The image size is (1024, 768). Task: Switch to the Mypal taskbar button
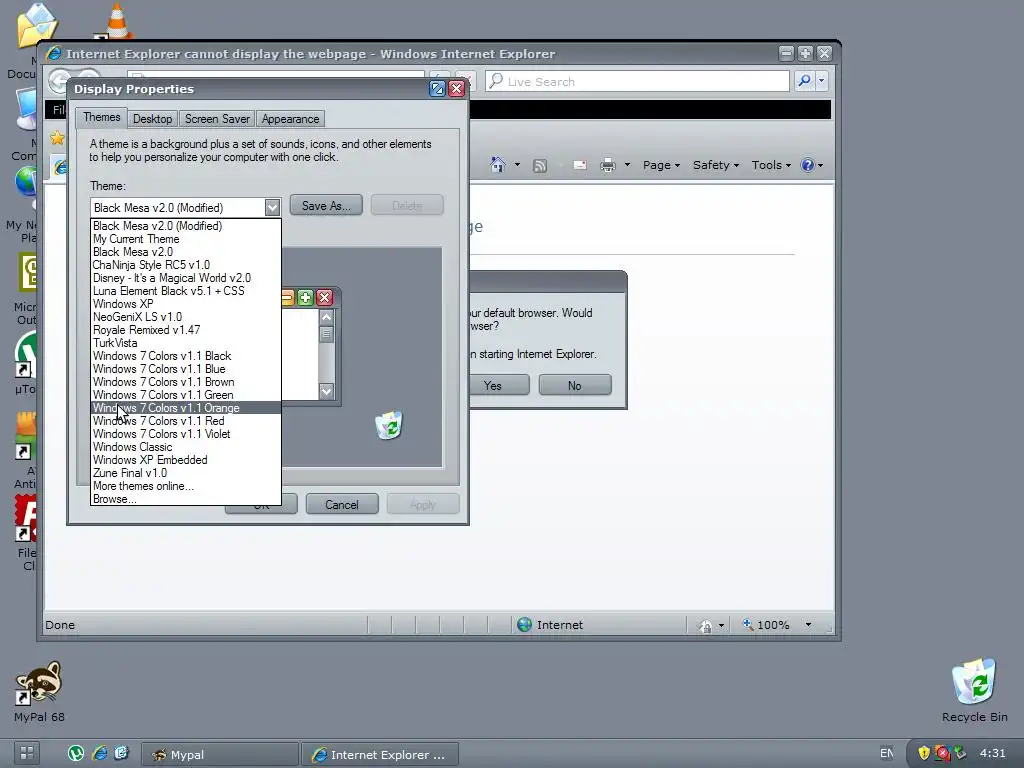[219, 754]
